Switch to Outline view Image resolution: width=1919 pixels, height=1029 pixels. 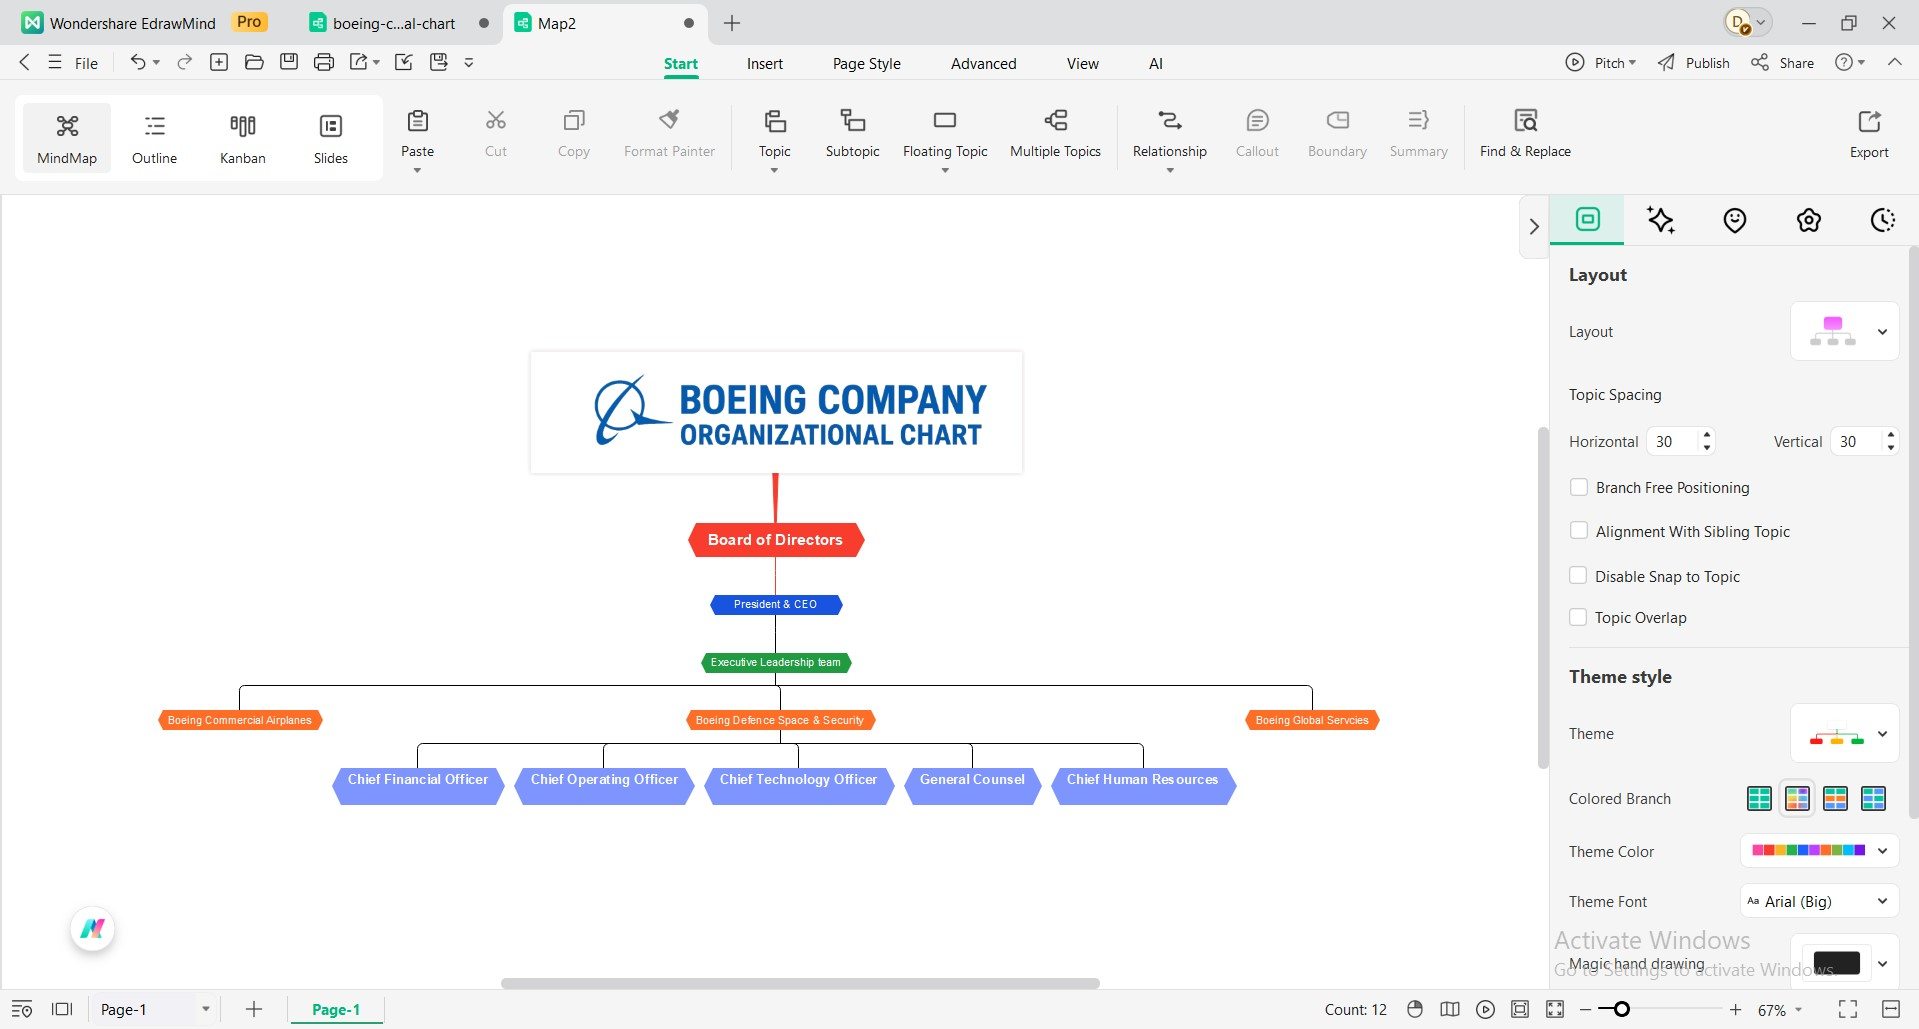154,137
